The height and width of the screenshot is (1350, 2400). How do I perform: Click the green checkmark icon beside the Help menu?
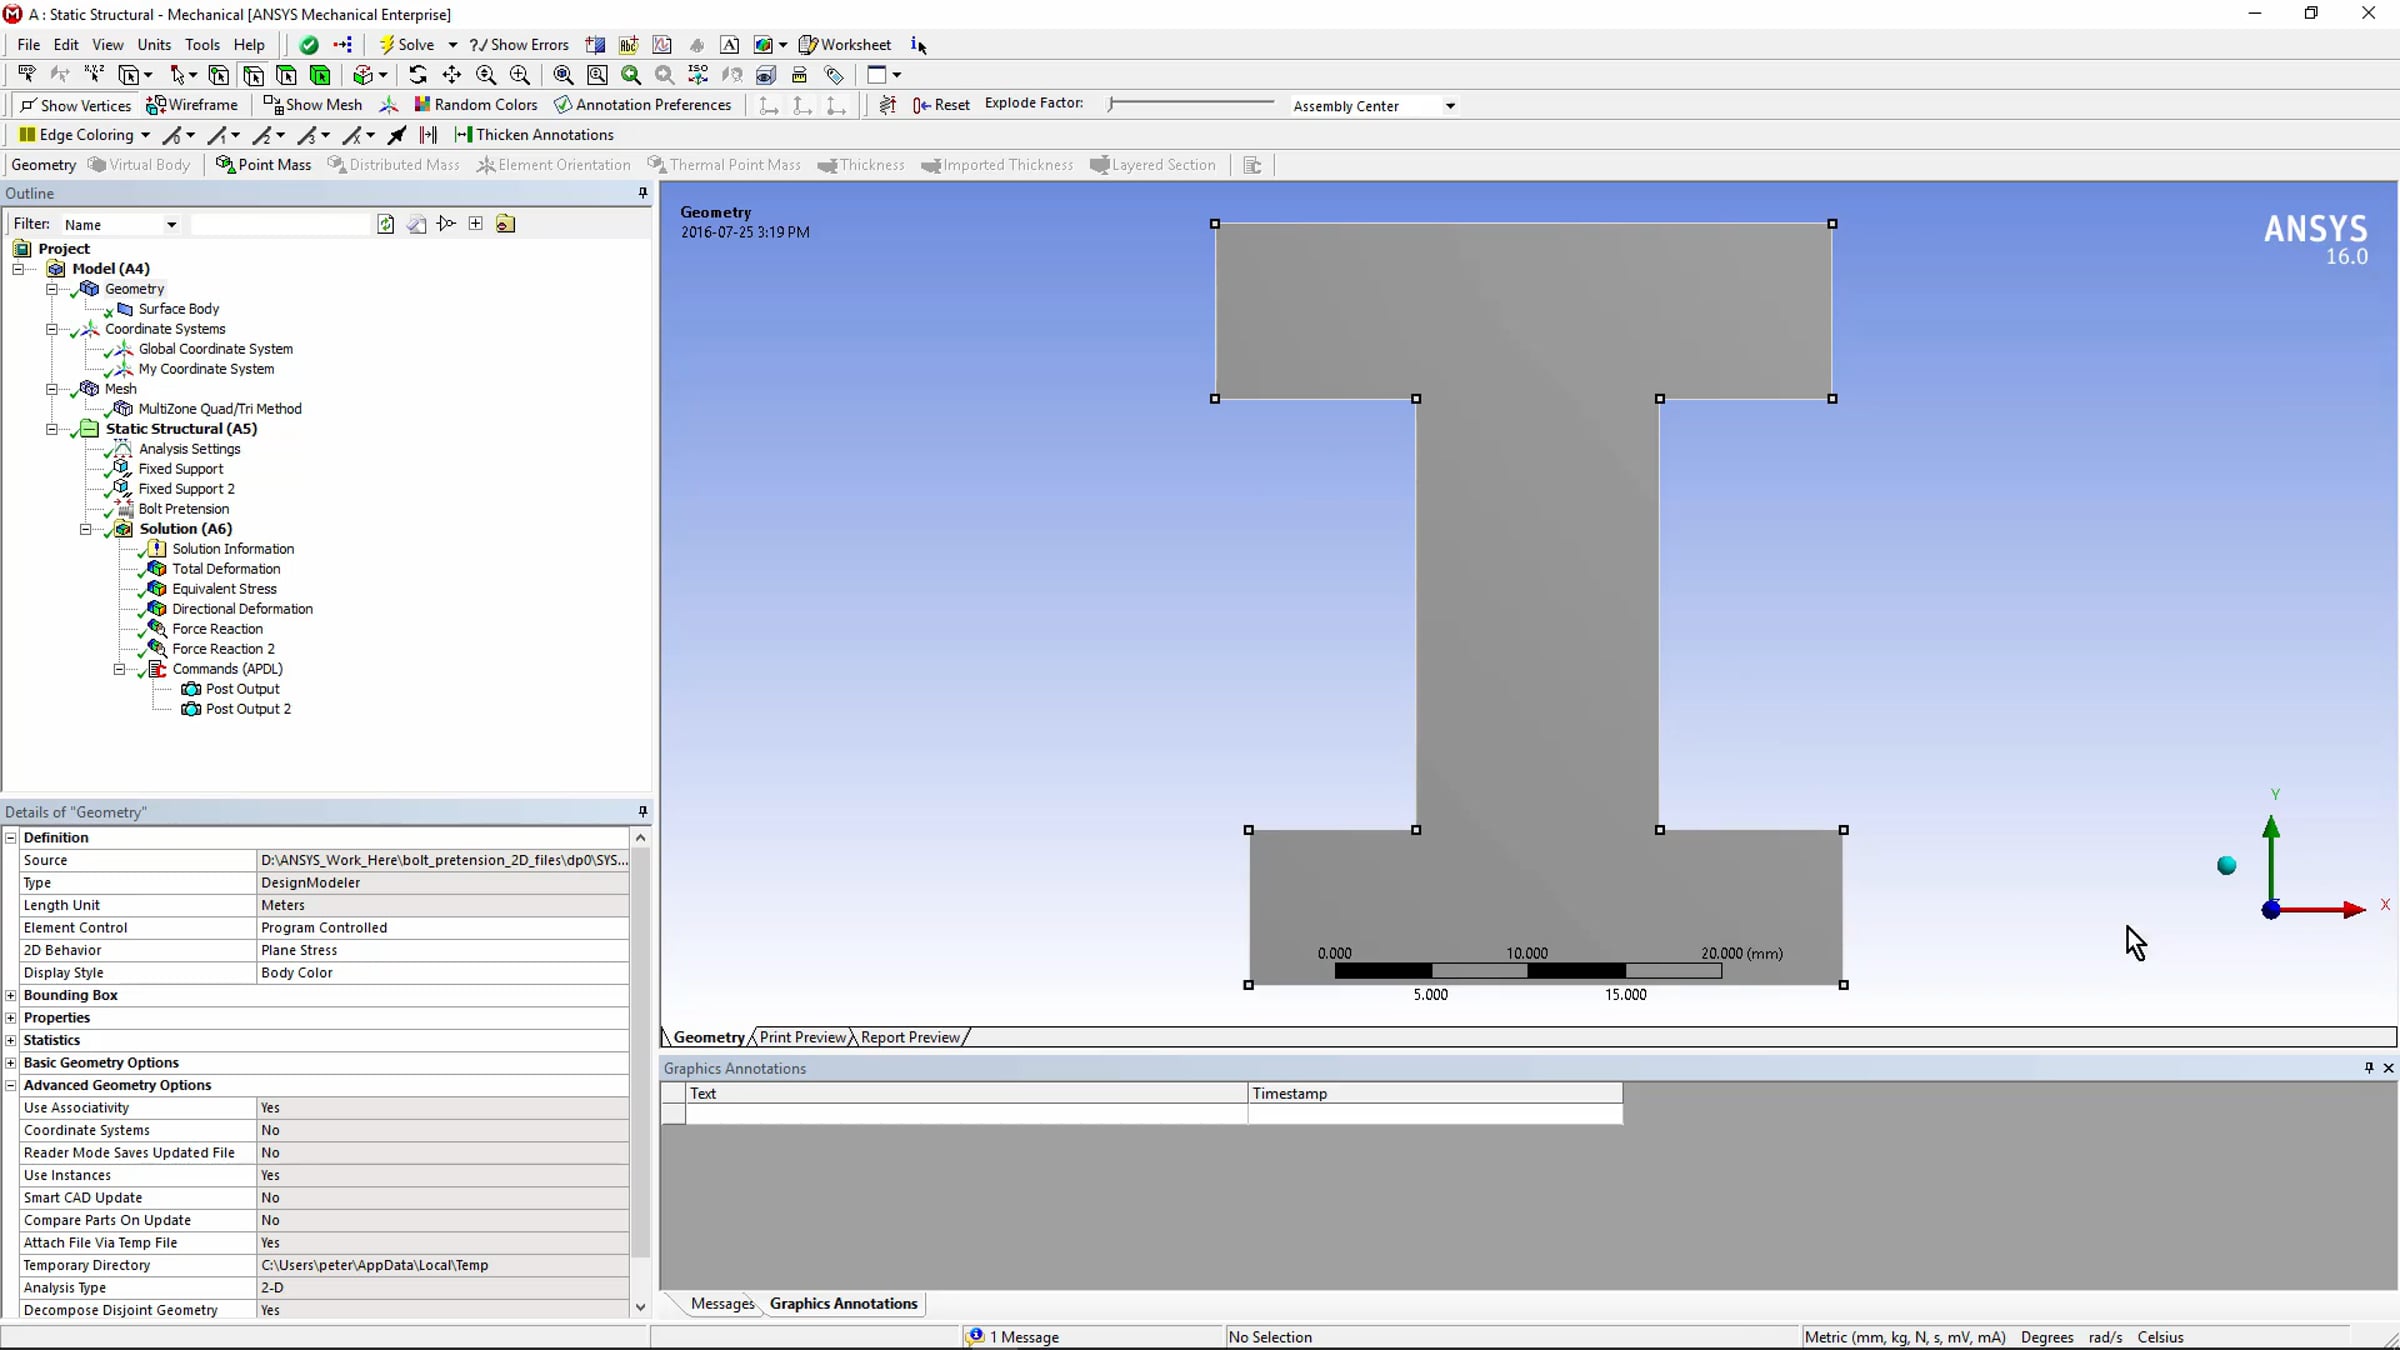click(x=309, y=45)
